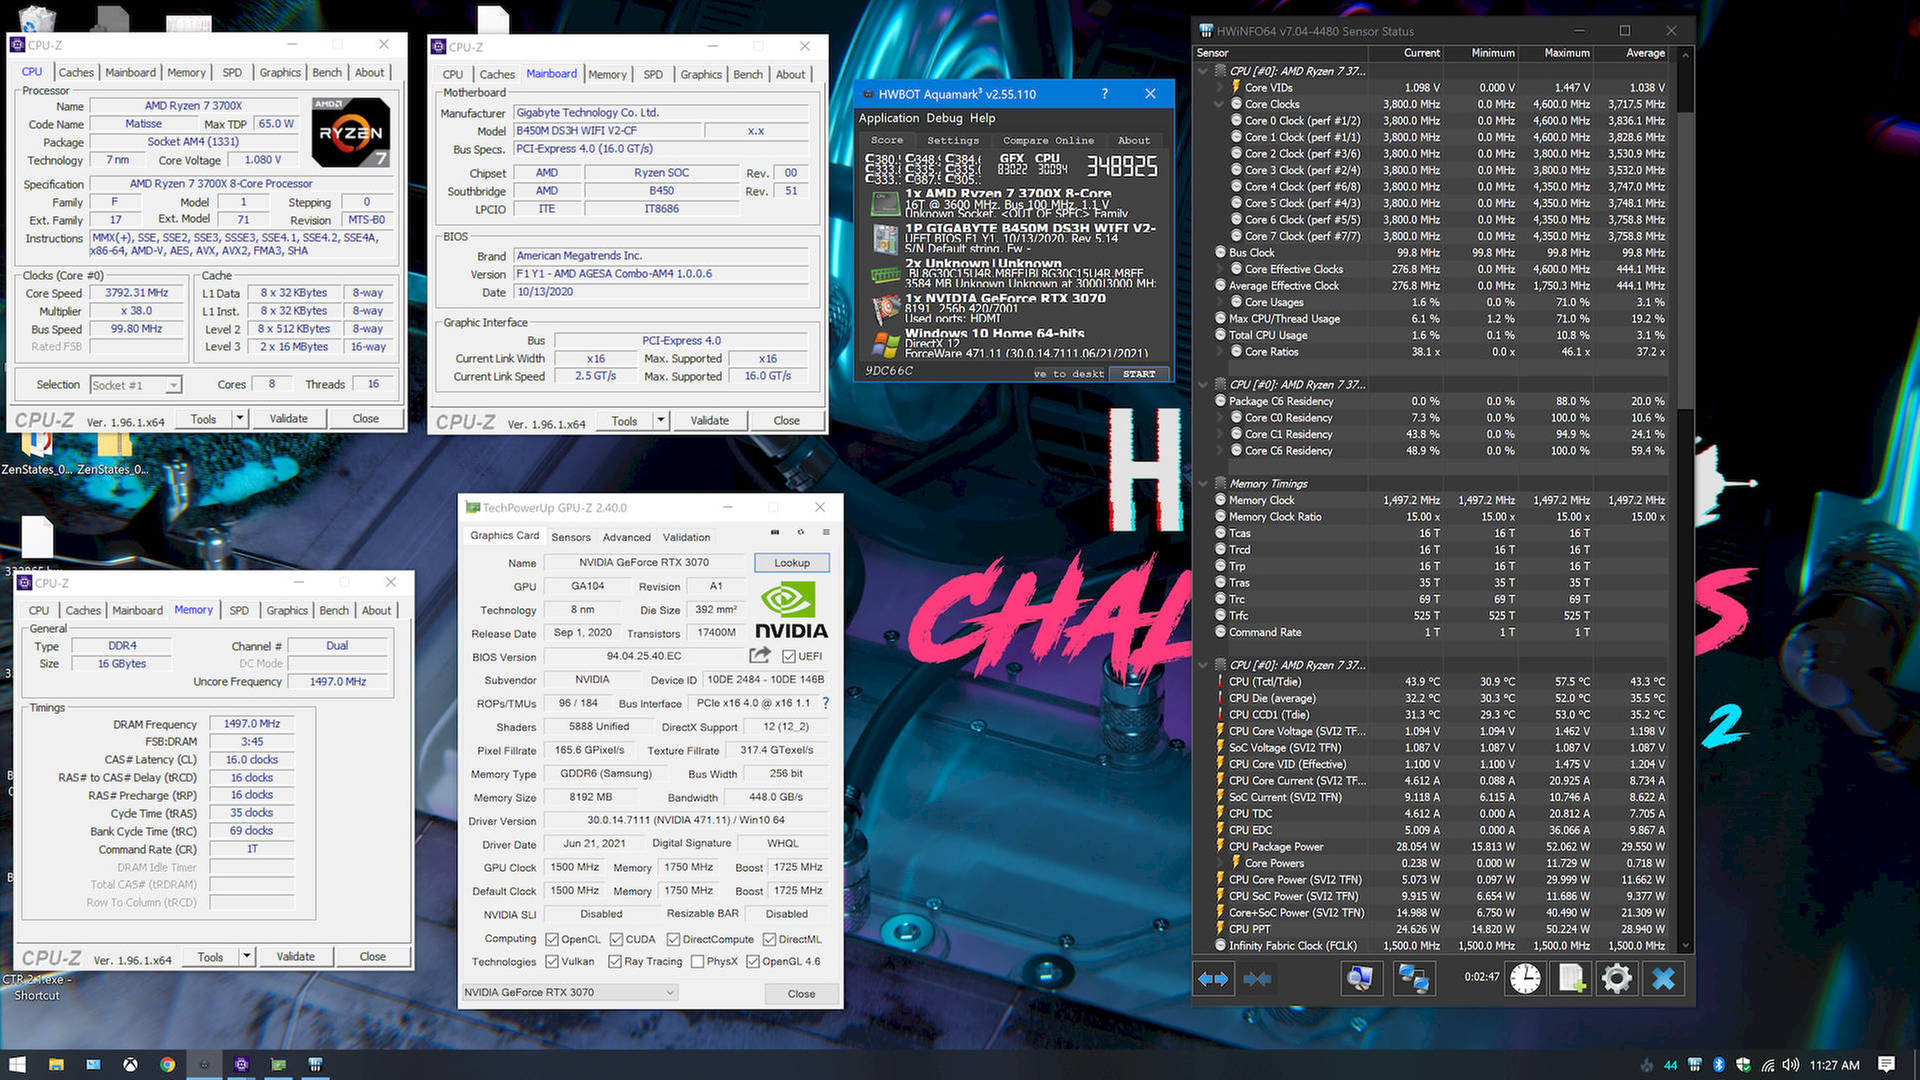Open the Bench tab in the CPU-Z CPU window
The image size is (1920, 1080).
(327, 72)
